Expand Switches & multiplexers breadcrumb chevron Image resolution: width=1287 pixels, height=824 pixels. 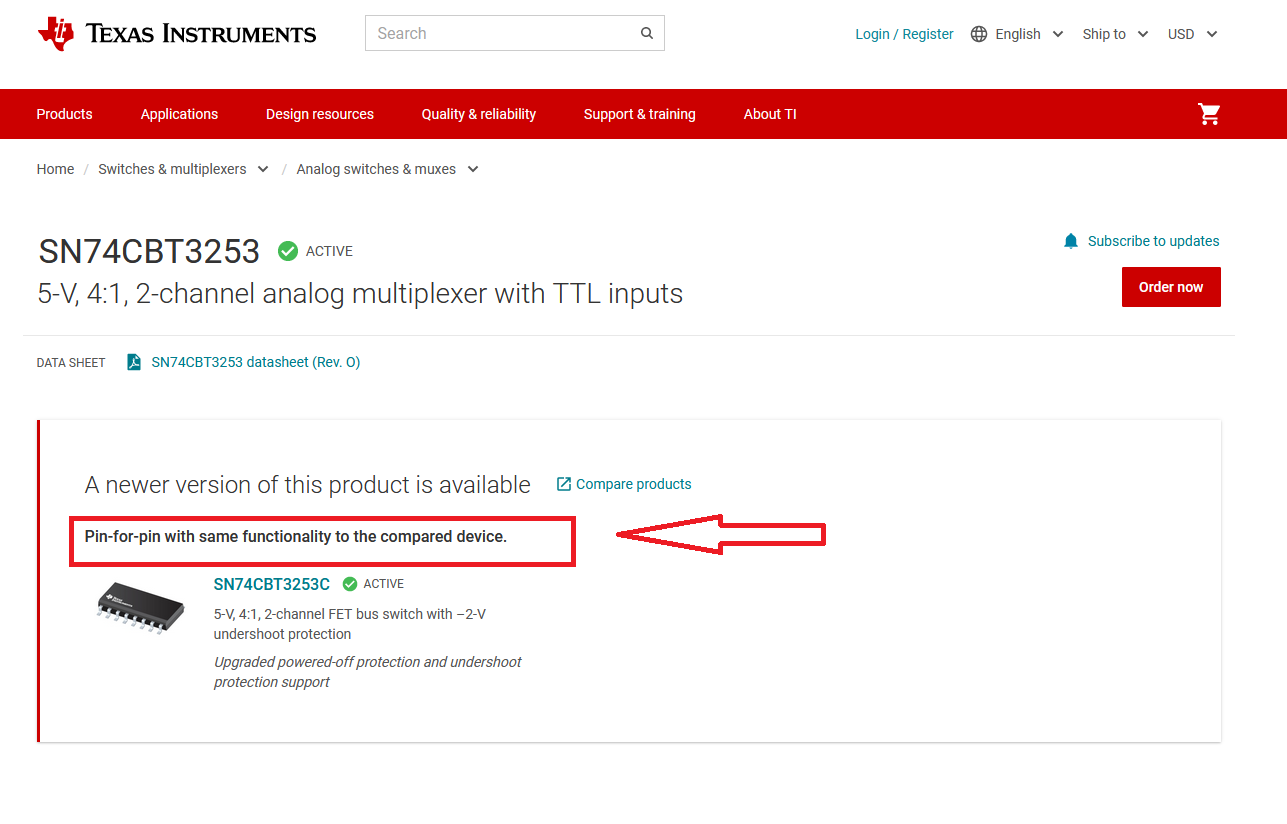263,169
